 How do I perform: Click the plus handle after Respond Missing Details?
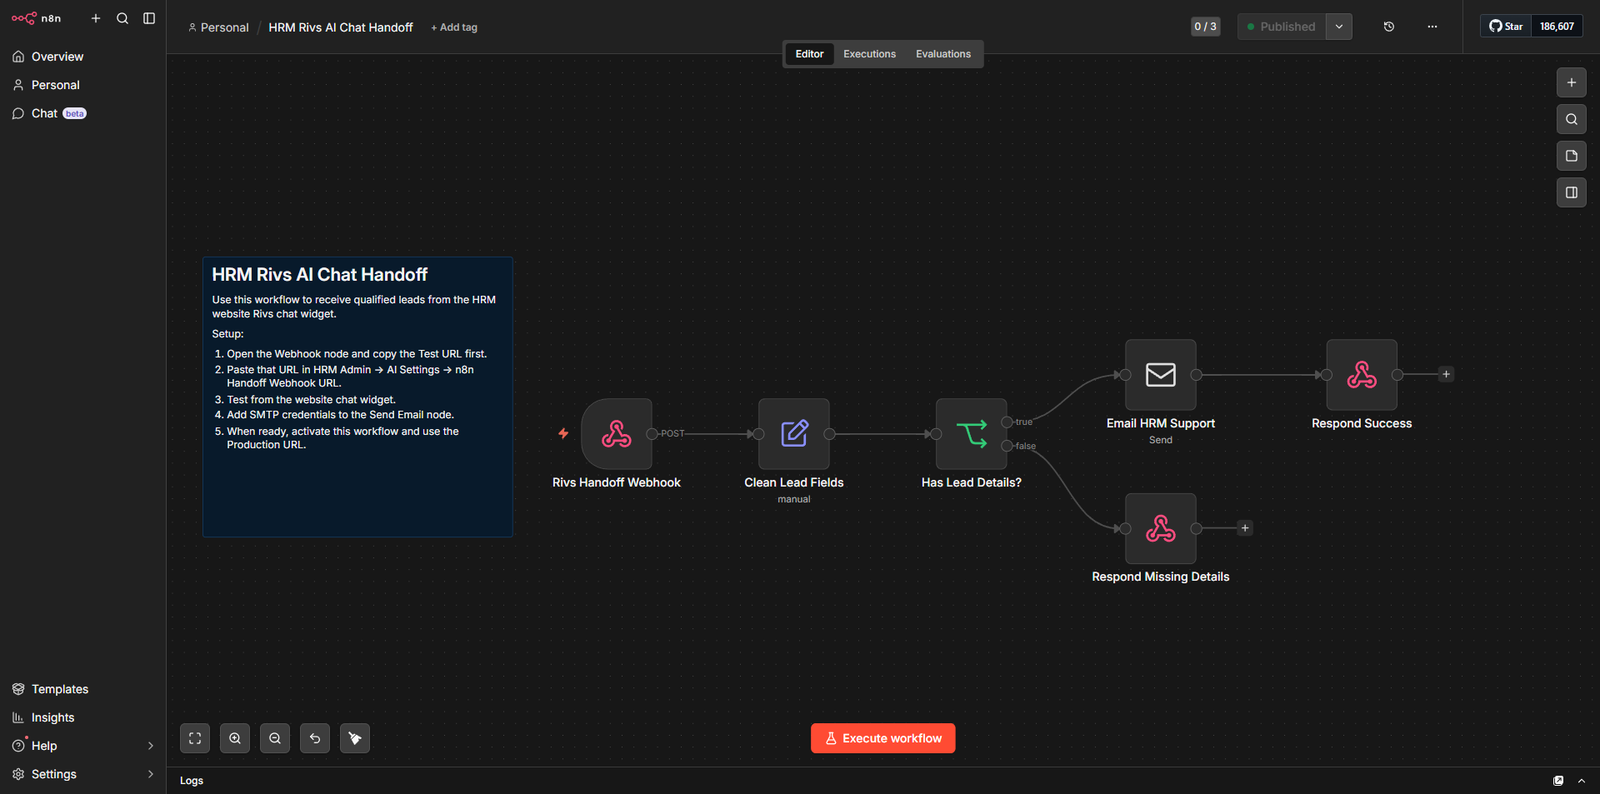[1245, 528]
